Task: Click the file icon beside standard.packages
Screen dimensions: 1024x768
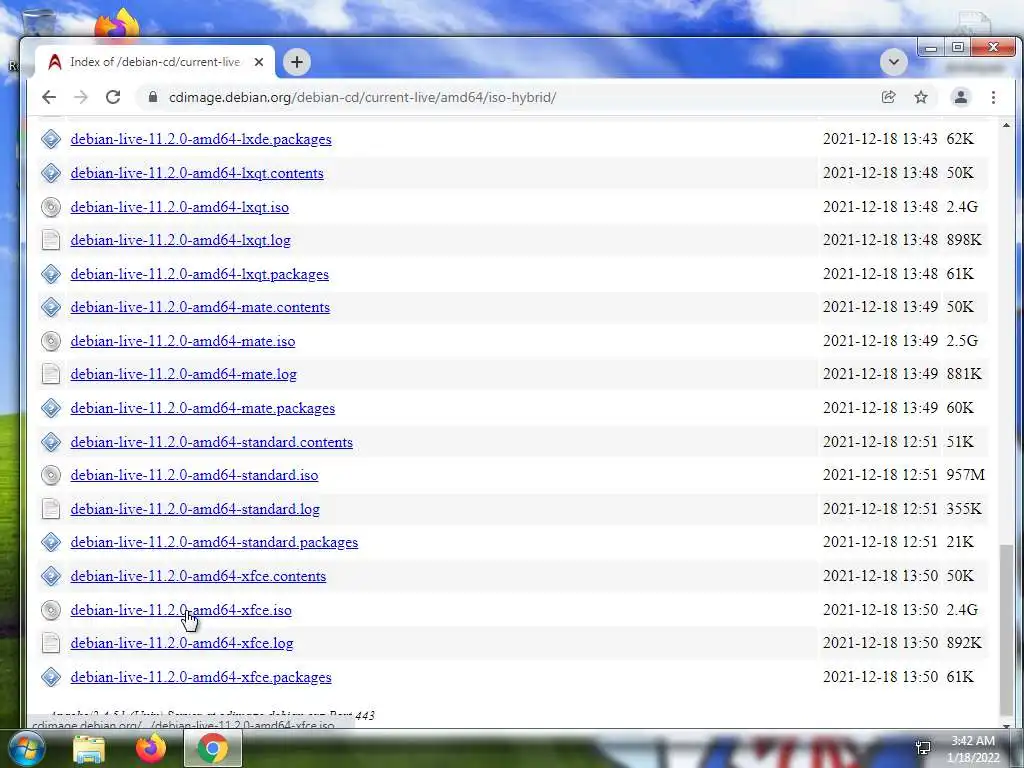Action: click(51, 542)
